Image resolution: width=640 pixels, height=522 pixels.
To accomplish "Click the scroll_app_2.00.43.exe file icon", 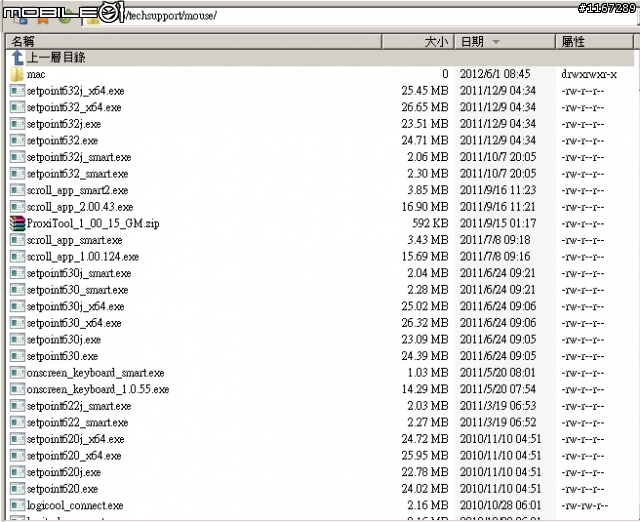I will 17,207.
